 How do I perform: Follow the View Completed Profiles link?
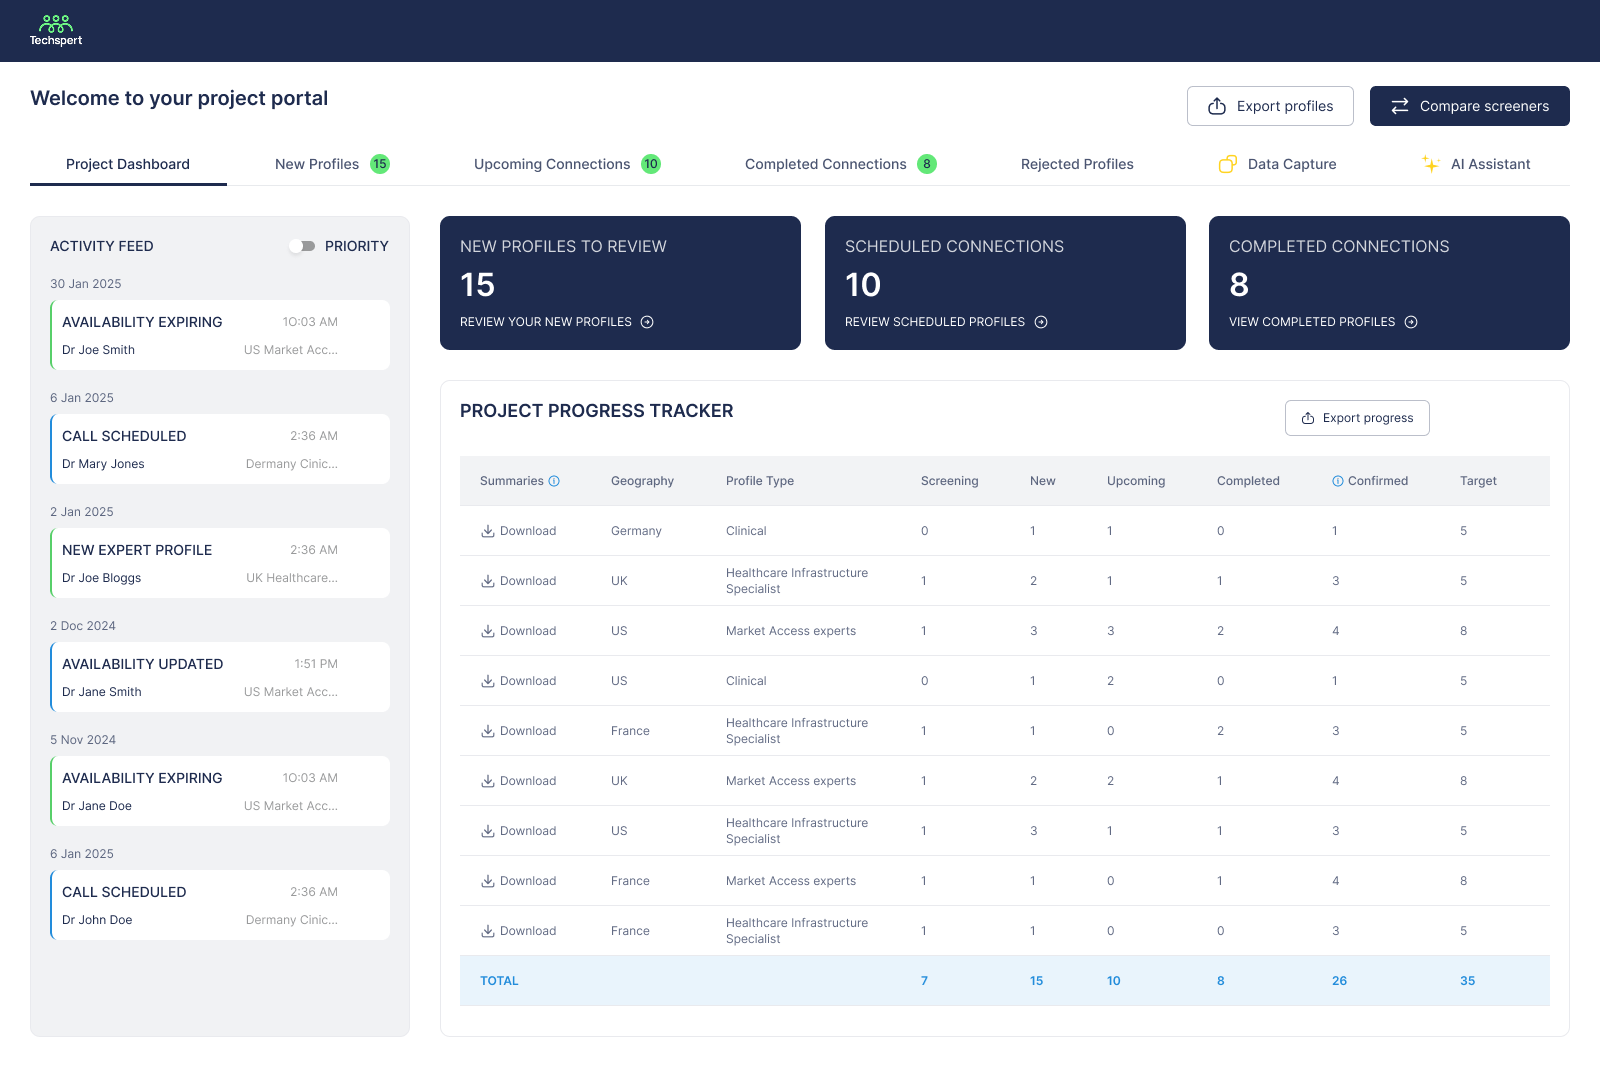click(x=1323, y=322)
